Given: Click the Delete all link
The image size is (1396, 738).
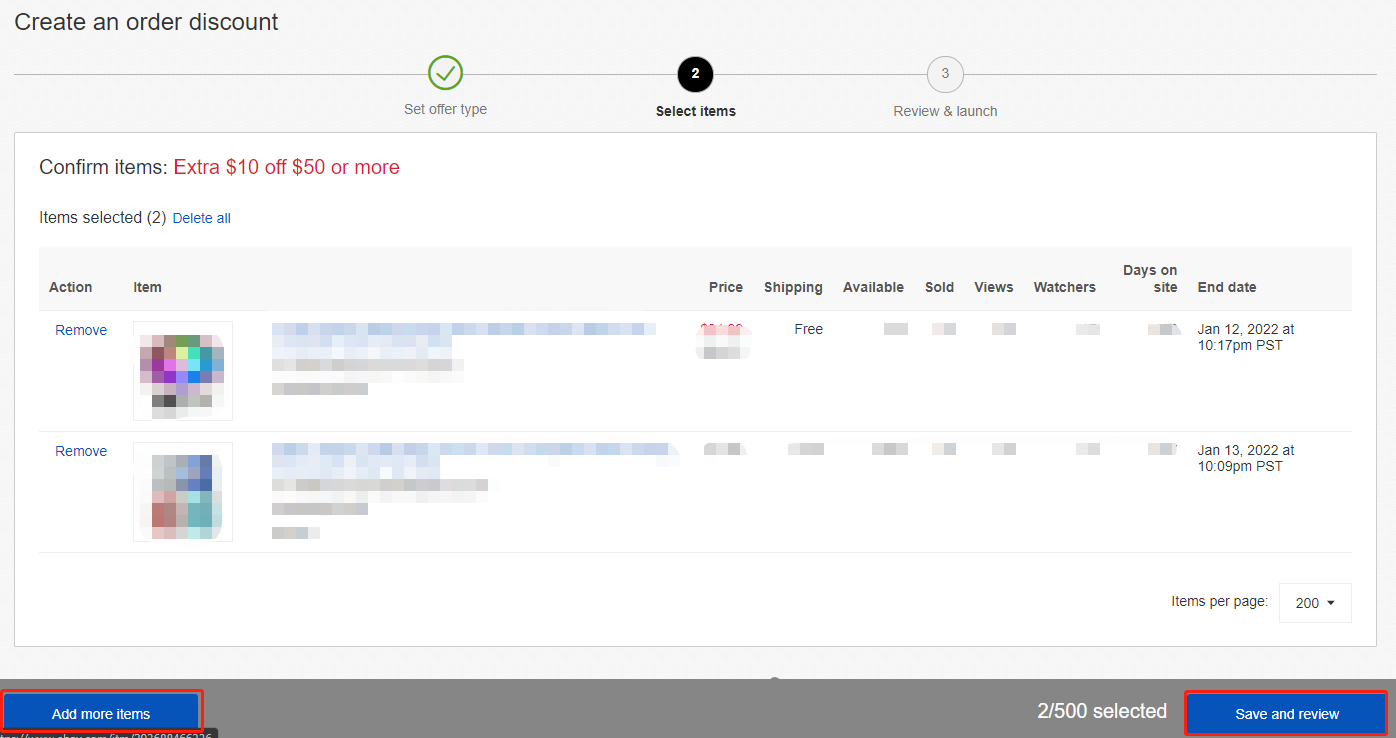Looking at the screenshot, I should tap(201, 218).
